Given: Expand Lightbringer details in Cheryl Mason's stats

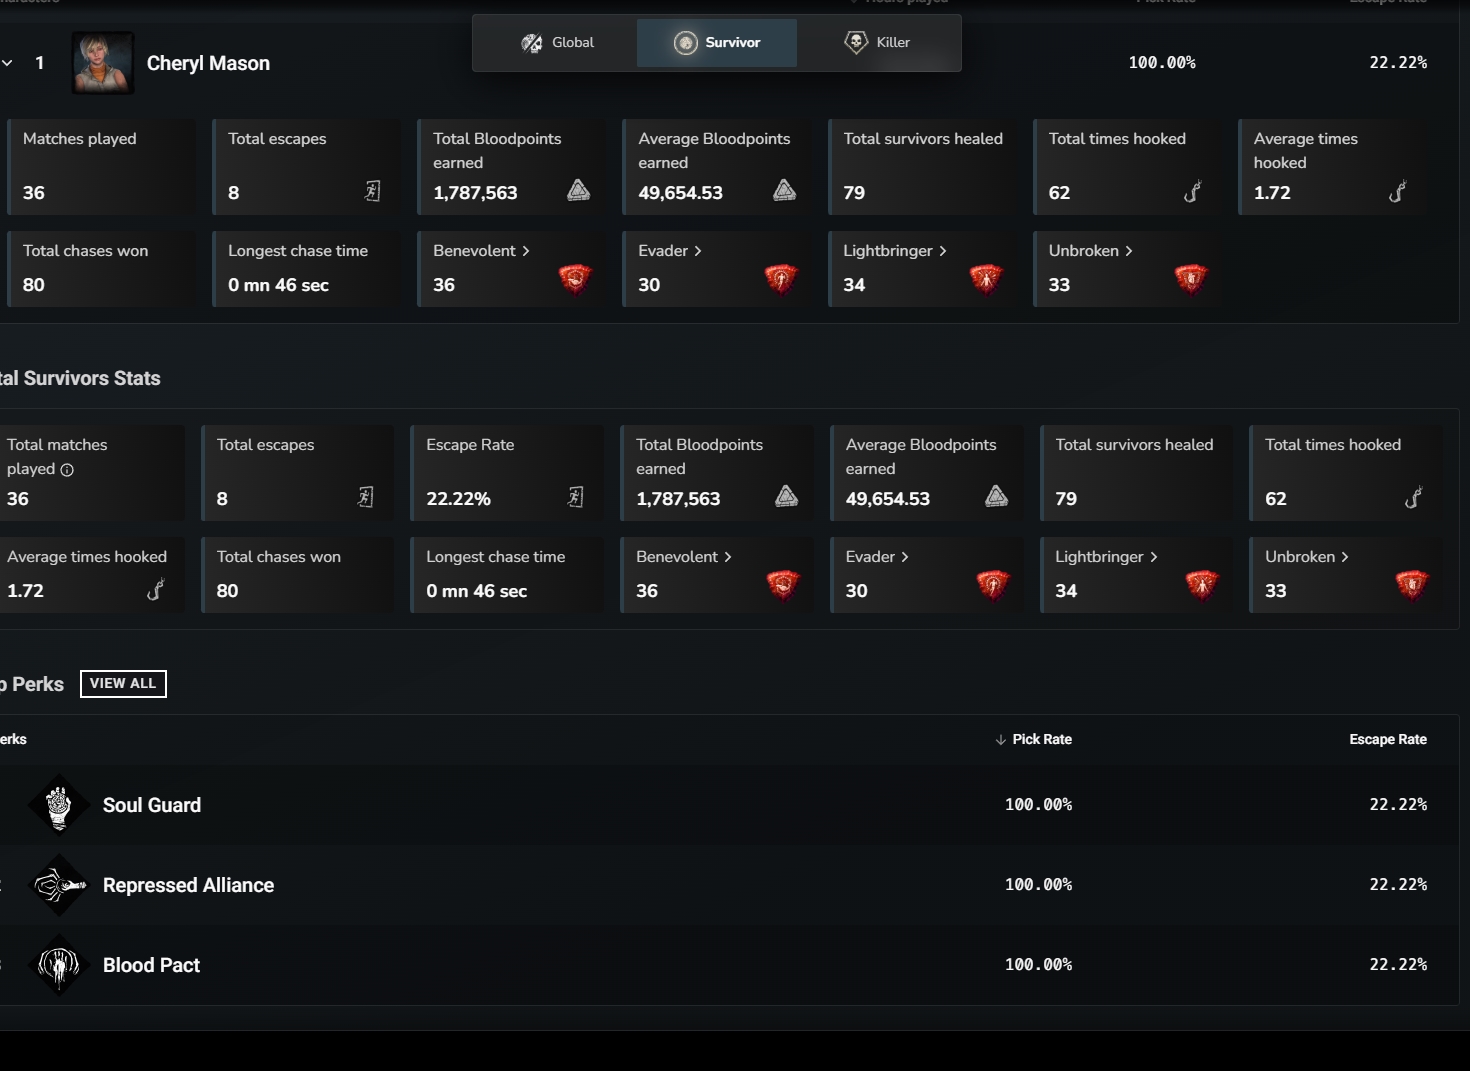Looking at the screenshot, I should (x=895, y=251).
